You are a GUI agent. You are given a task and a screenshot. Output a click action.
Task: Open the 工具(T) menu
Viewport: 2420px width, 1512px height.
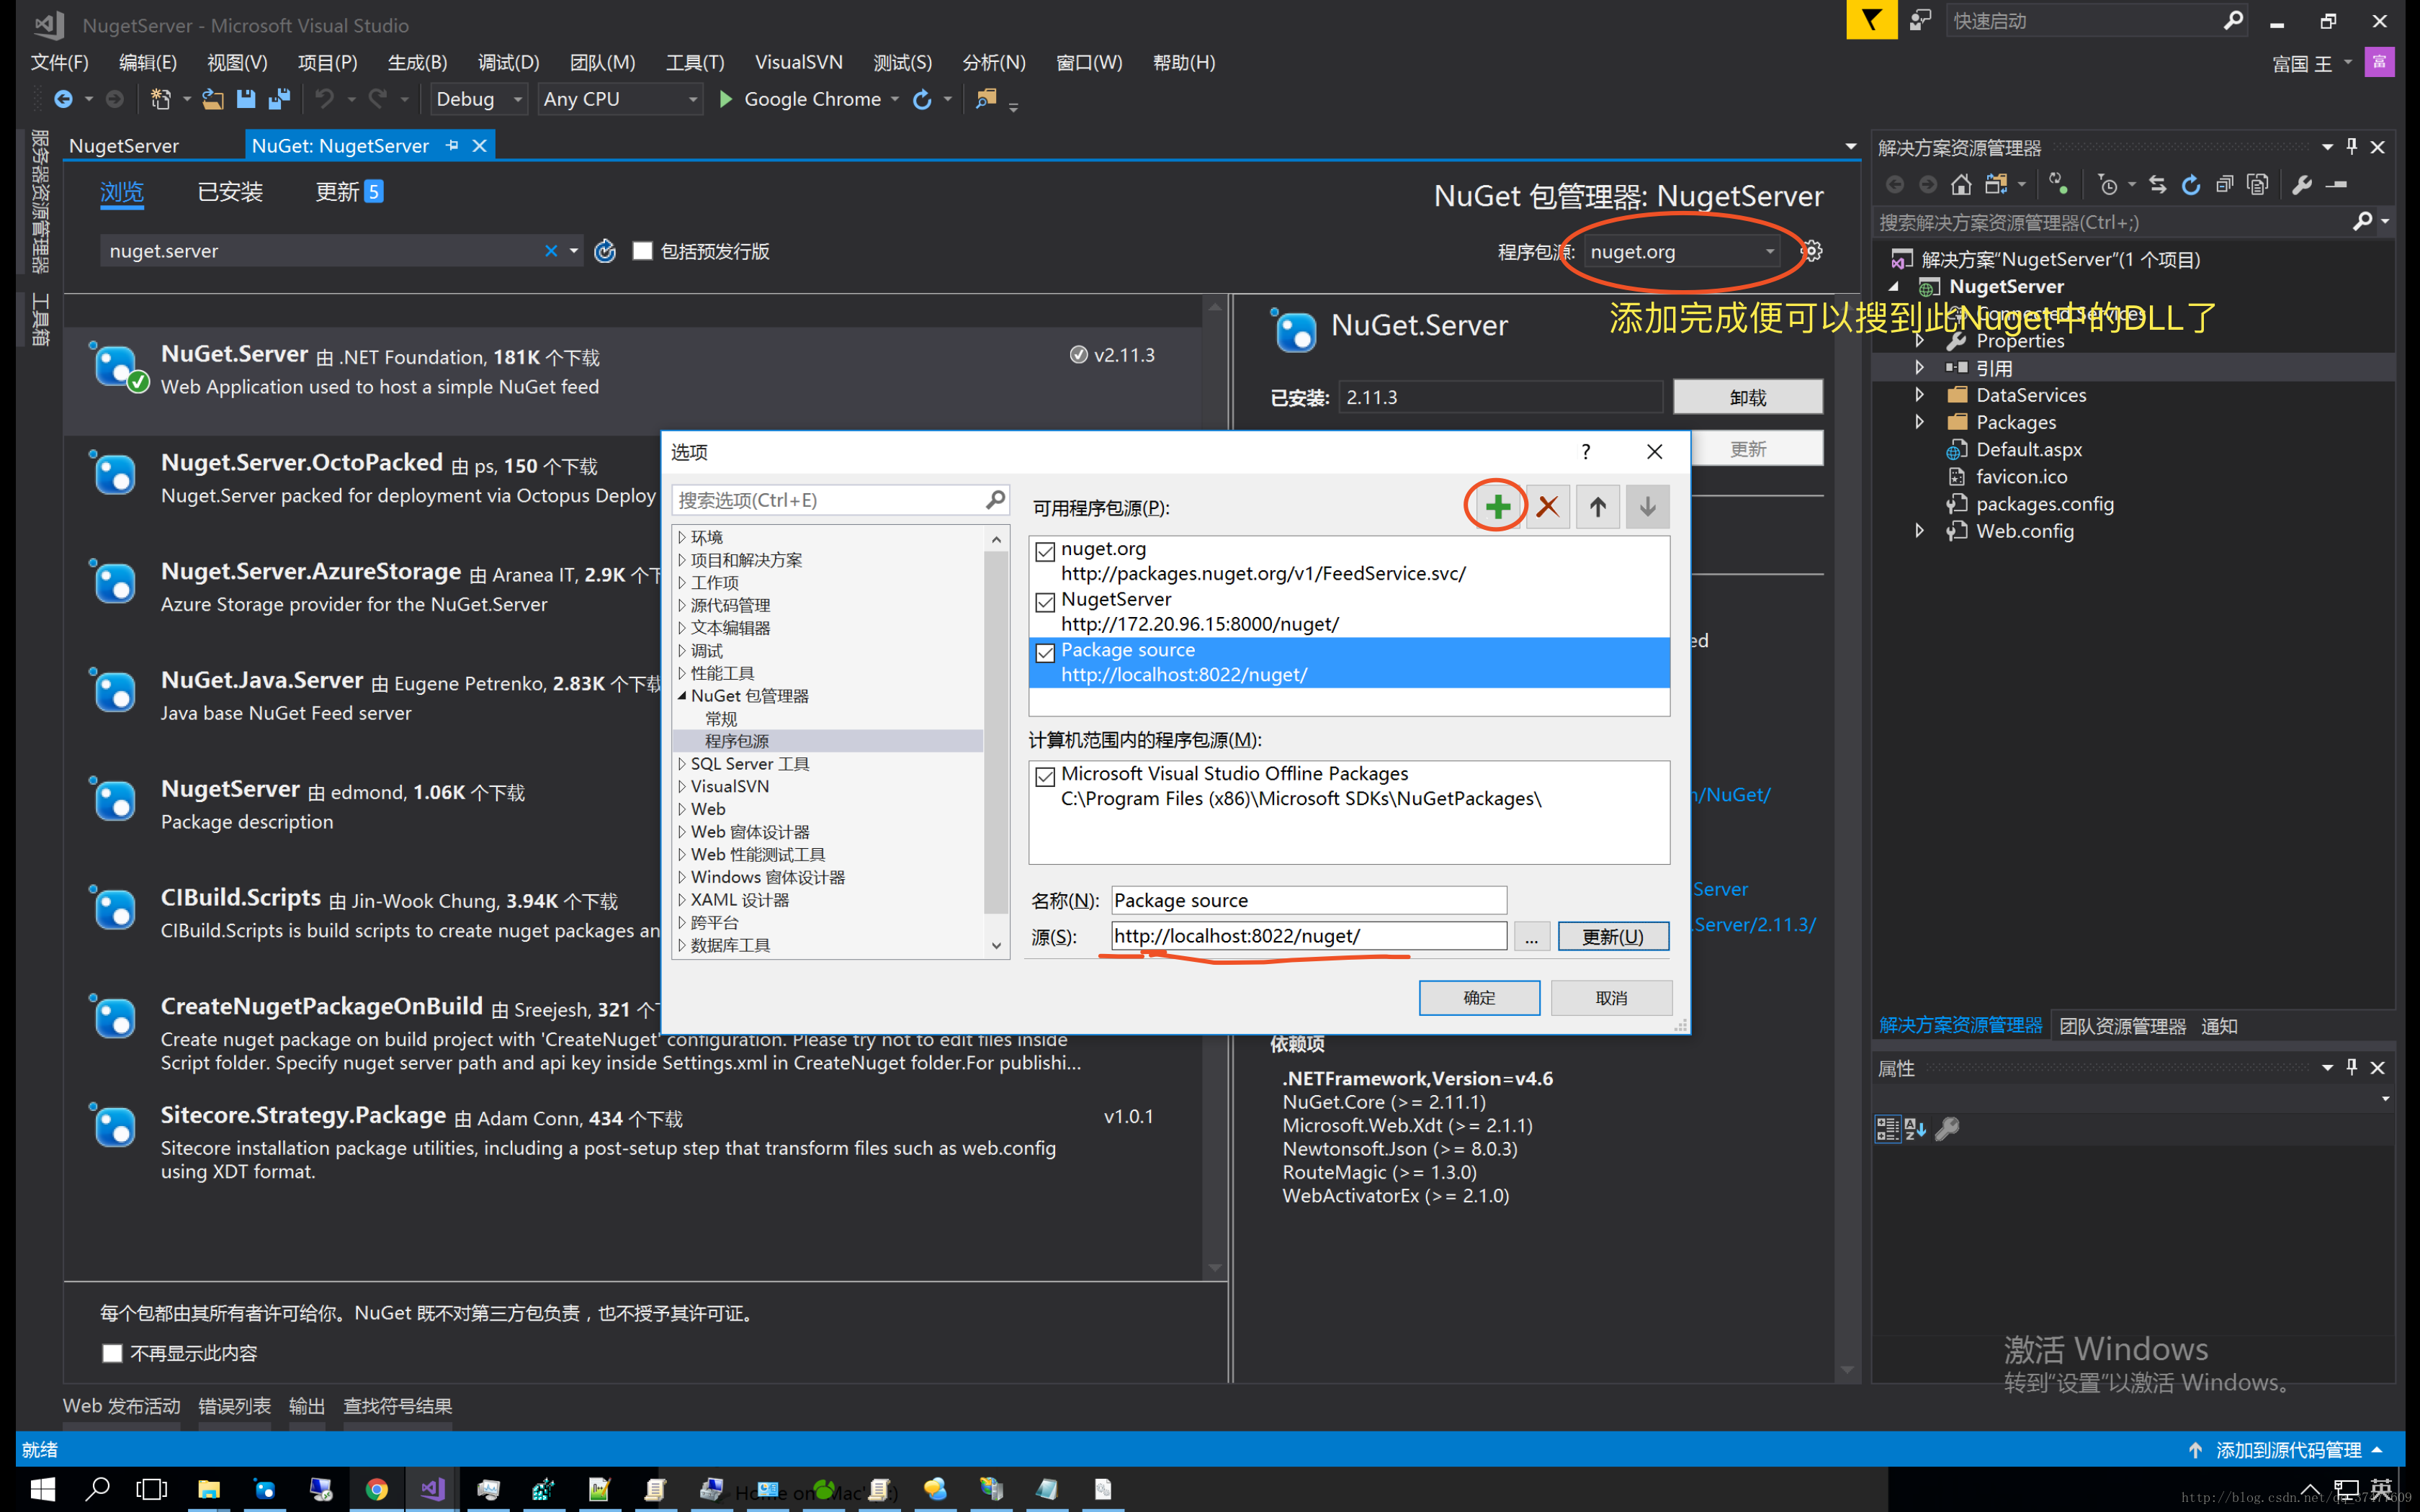(695, 62)
